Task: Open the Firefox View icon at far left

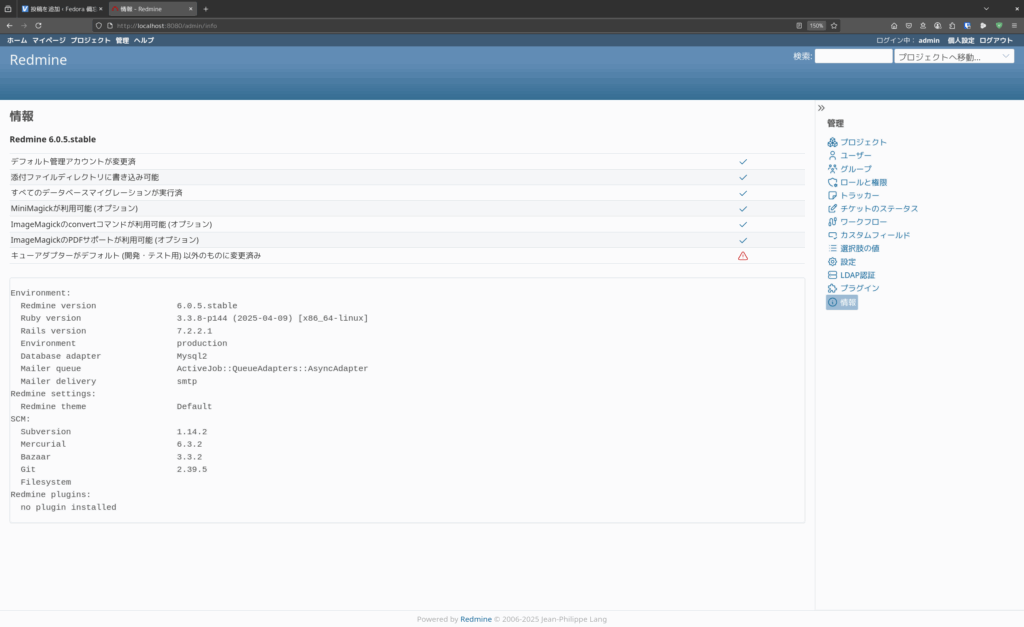Action: (8, 9)
